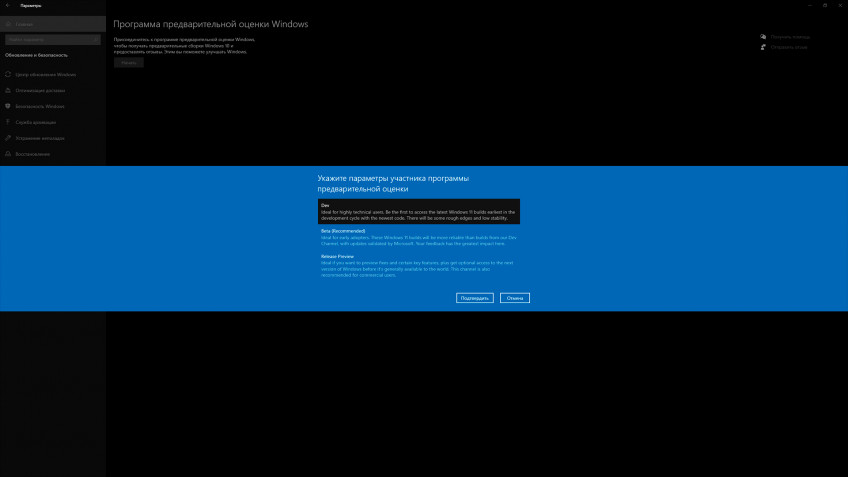Open Центр обновления Windows in the sidebar
The height and width of the screenshot is (477, 848).
53,75
